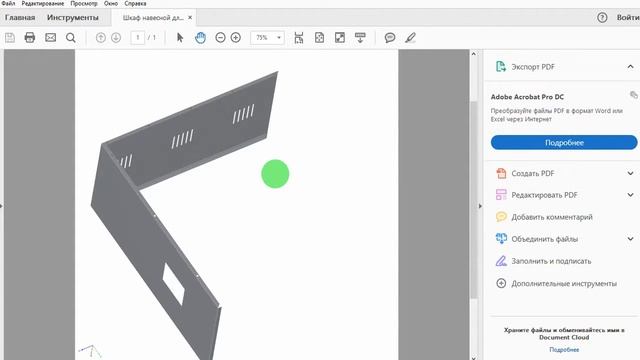Zoom in with the plus button
The image size is (640, 360).
236,38
